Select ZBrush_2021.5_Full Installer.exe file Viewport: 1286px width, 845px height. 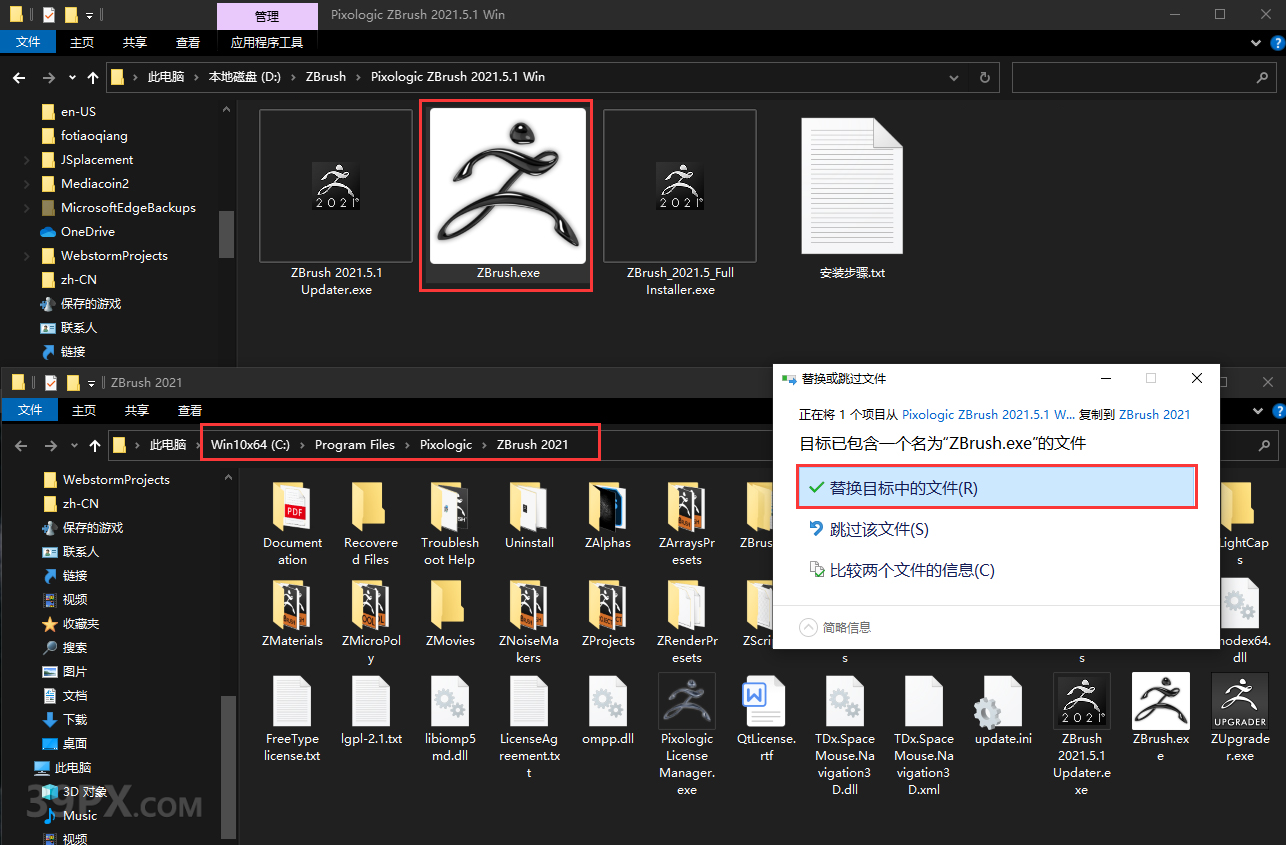(x=680, y=204)
